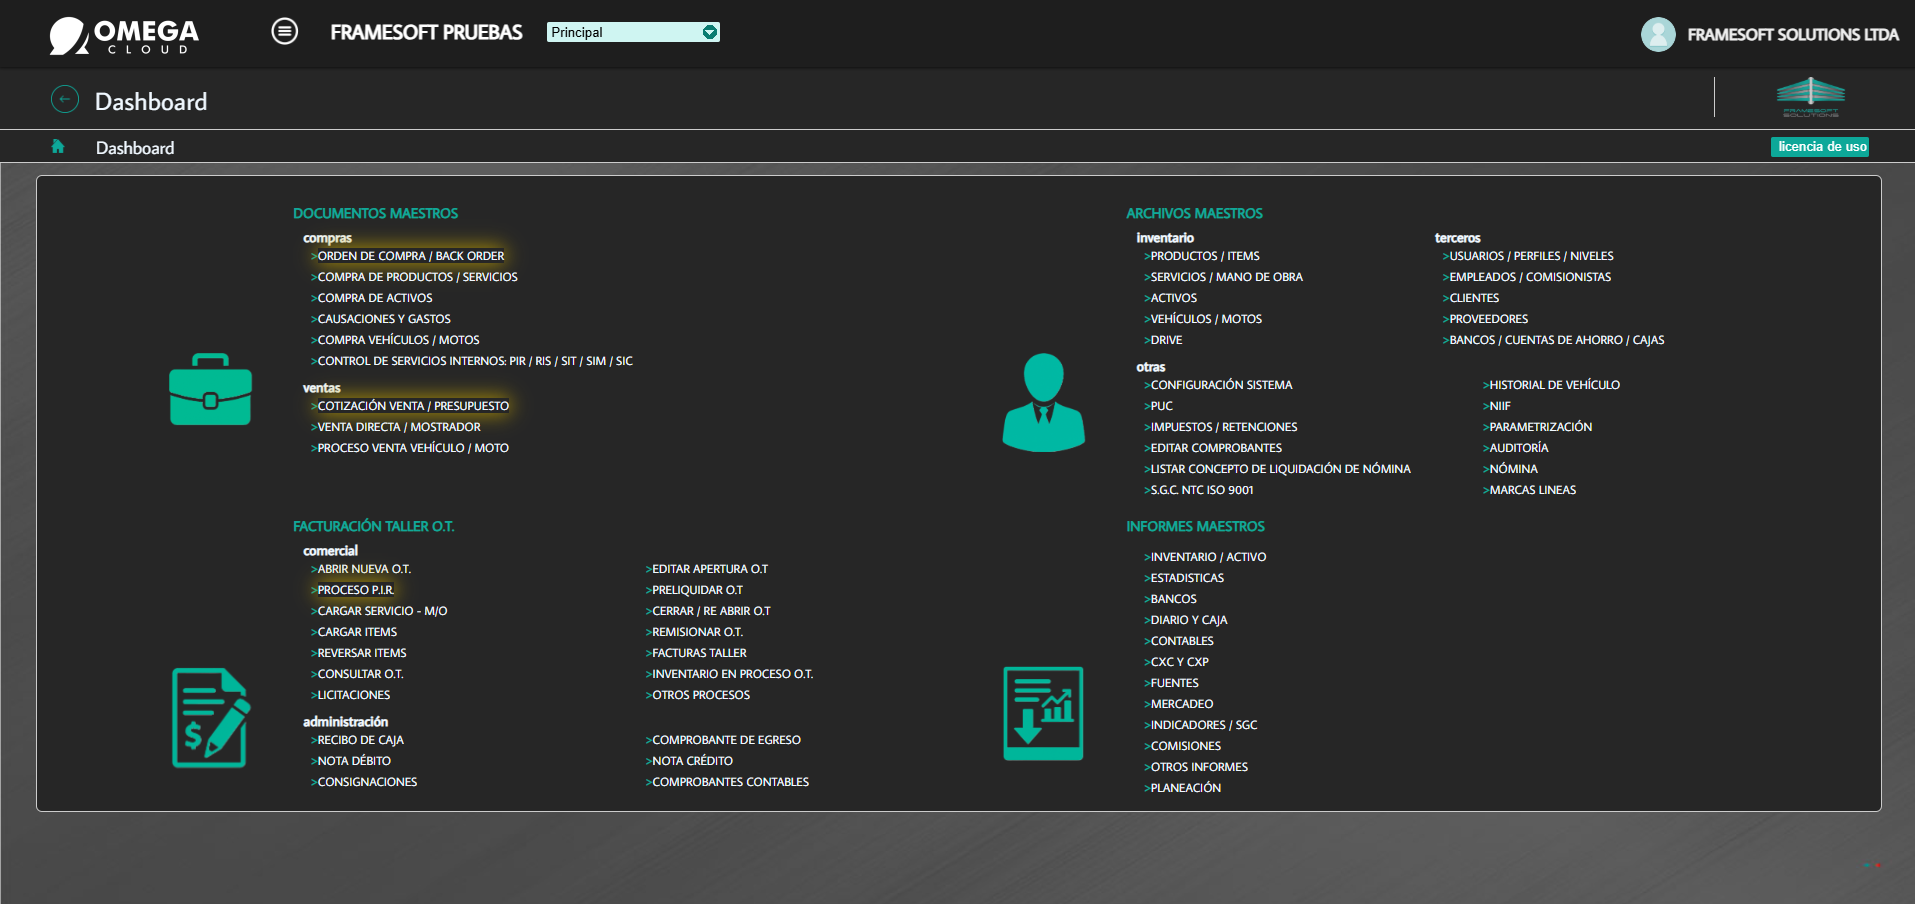Click the licencia de uso button

point(1821,147)
